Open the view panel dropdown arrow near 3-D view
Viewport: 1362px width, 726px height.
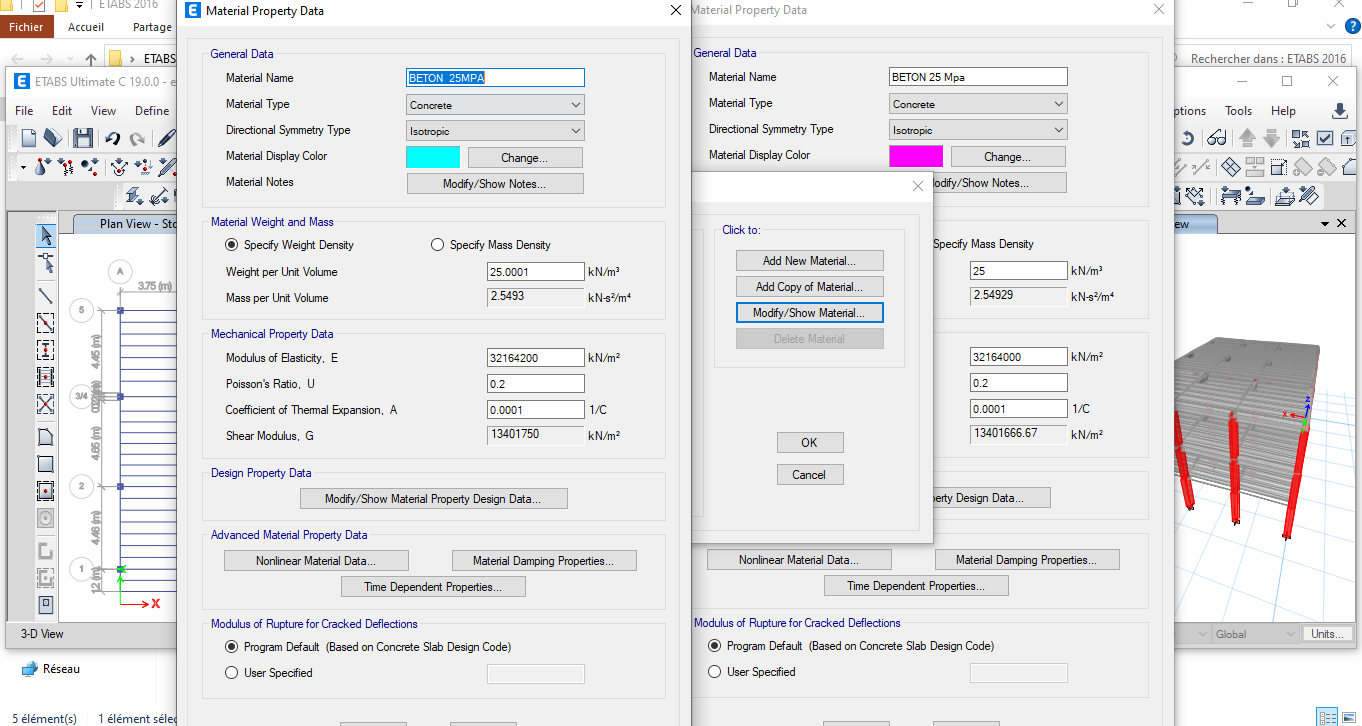point(1326,224)
